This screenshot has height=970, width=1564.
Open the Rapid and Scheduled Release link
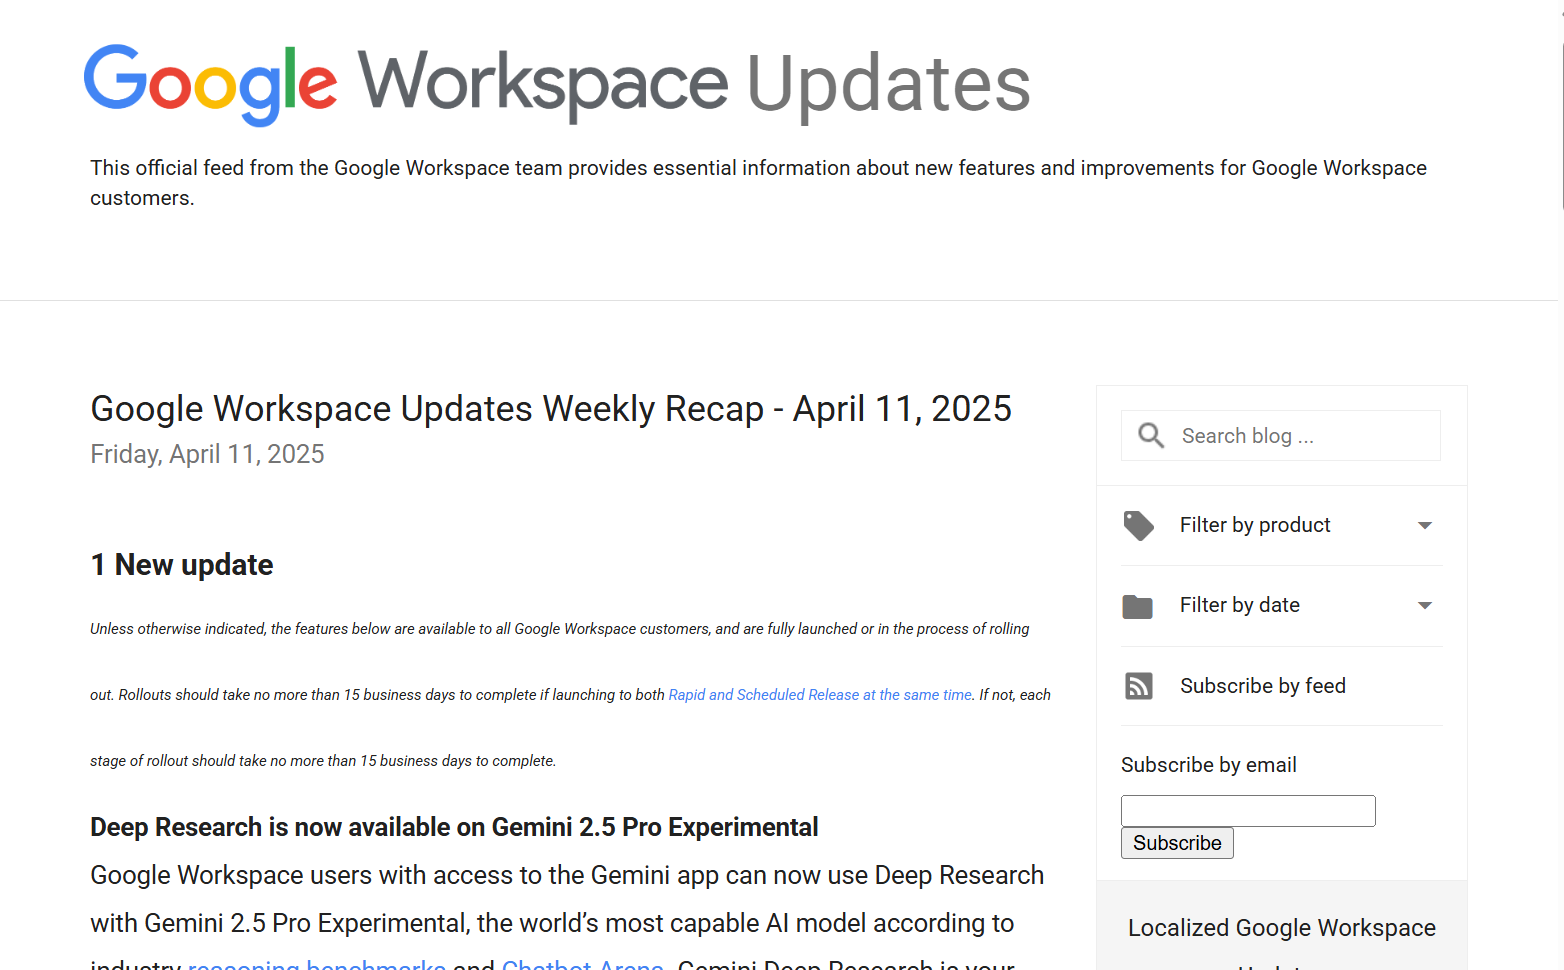coord(819,694)
